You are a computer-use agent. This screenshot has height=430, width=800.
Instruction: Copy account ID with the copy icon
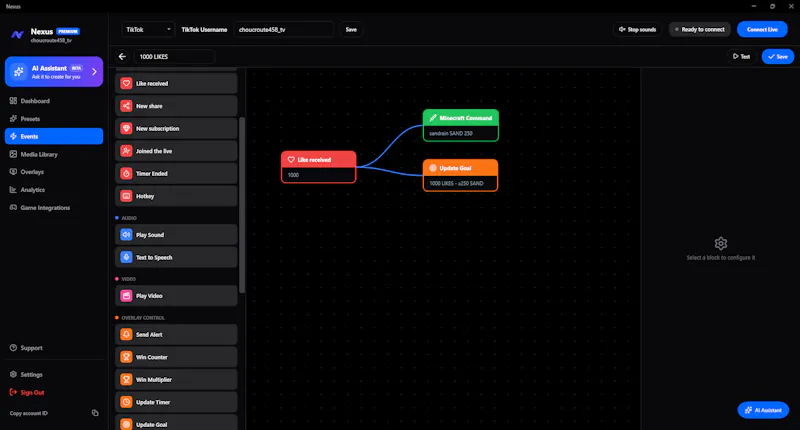tap(95, 413)
